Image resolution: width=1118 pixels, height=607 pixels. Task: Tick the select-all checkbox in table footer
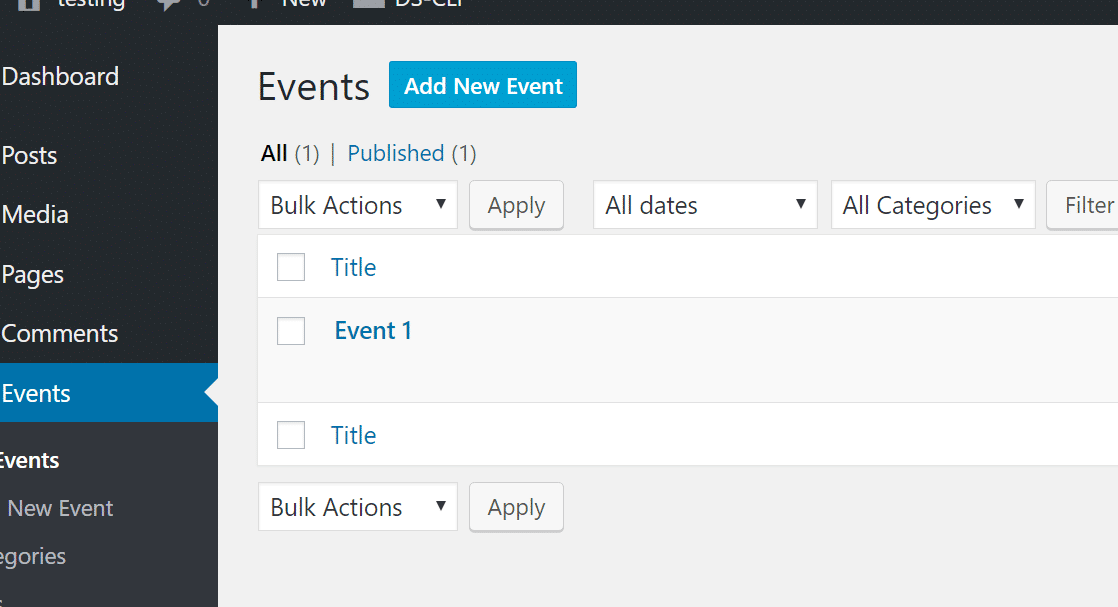(291, 435)
